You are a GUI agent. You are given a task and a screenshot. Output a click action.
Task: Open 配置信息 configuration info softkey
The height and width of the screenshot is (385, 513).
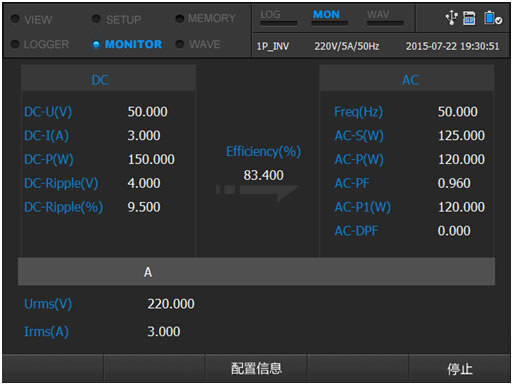tap(256, 369)
